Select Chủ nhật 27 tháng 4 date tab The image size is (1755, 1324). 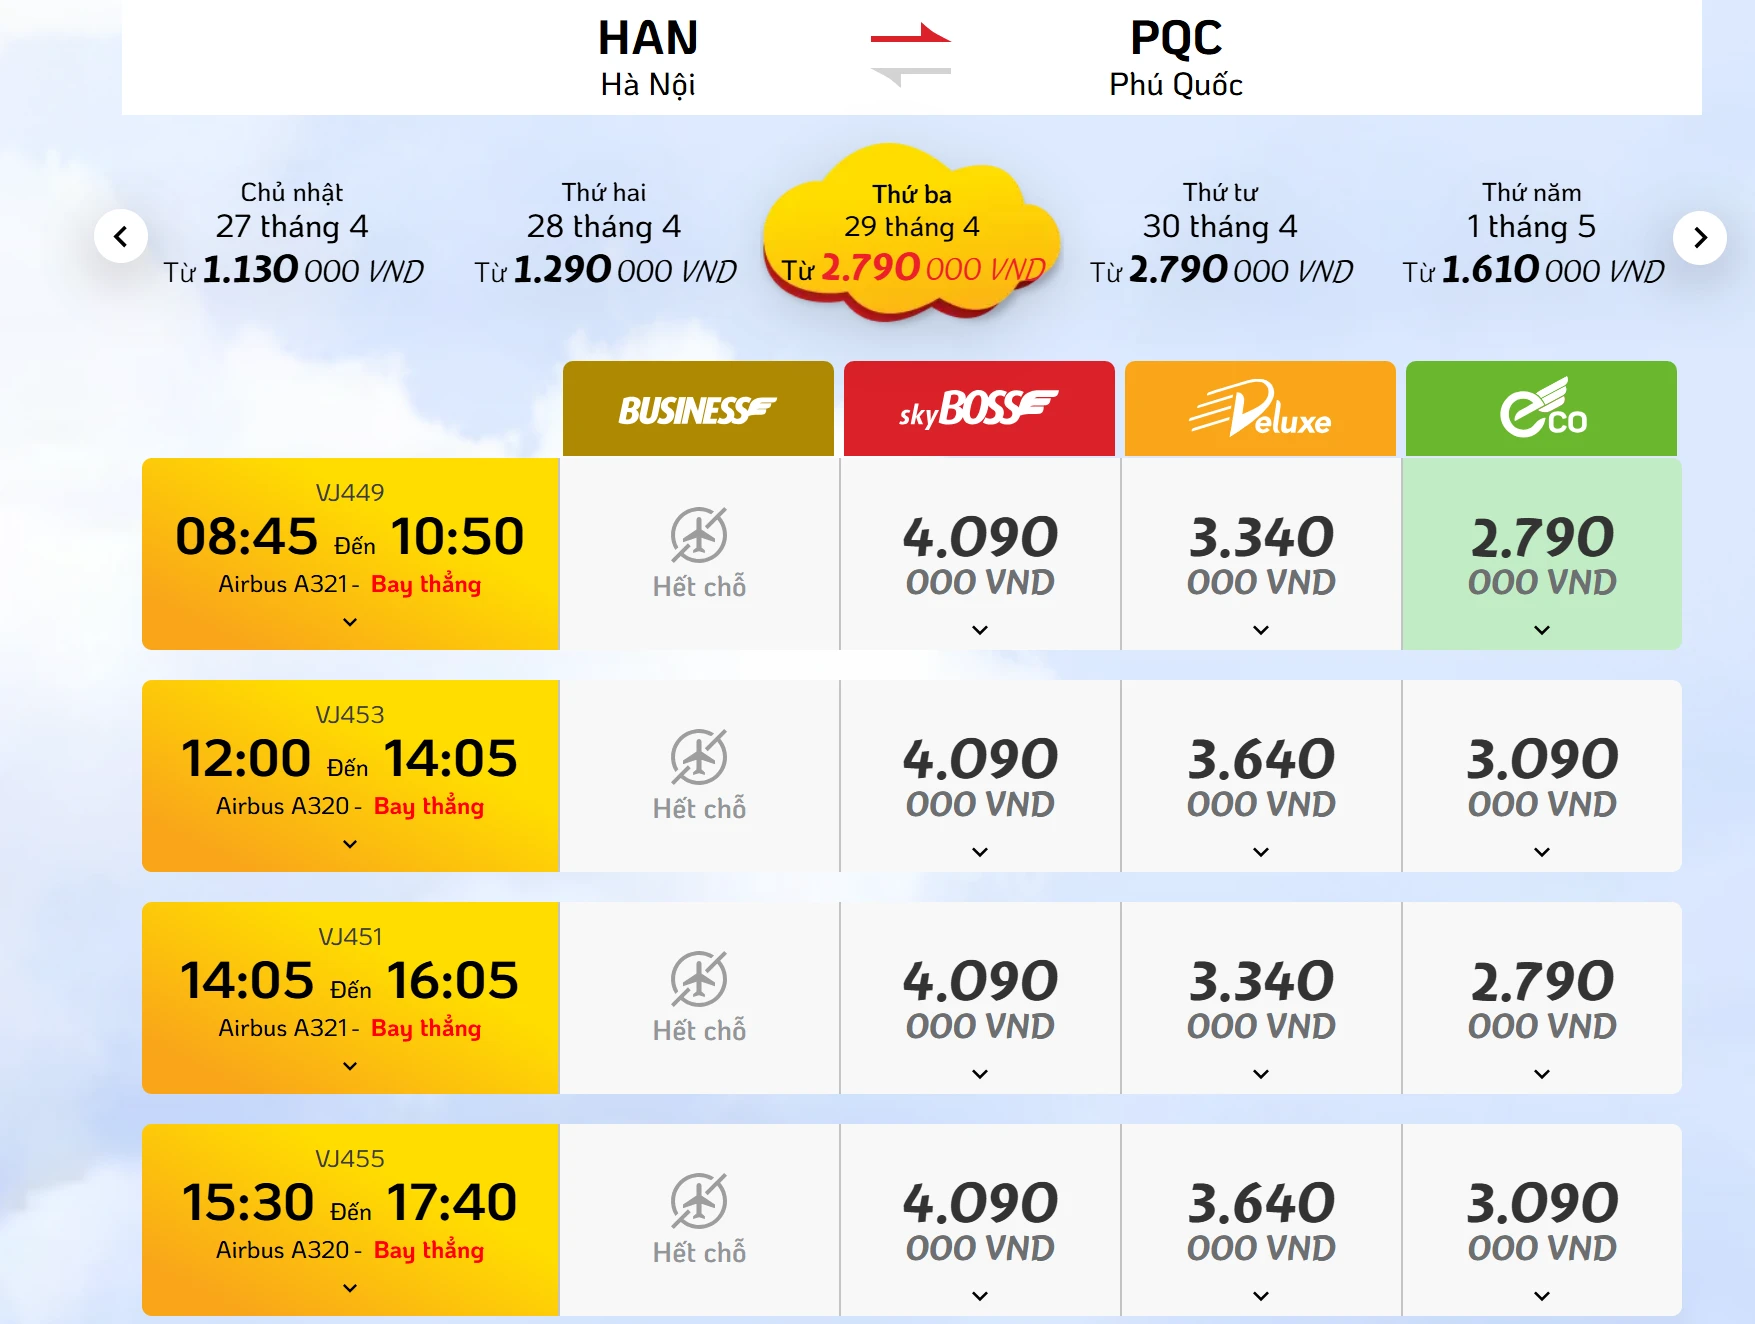(x=293, y=234)
